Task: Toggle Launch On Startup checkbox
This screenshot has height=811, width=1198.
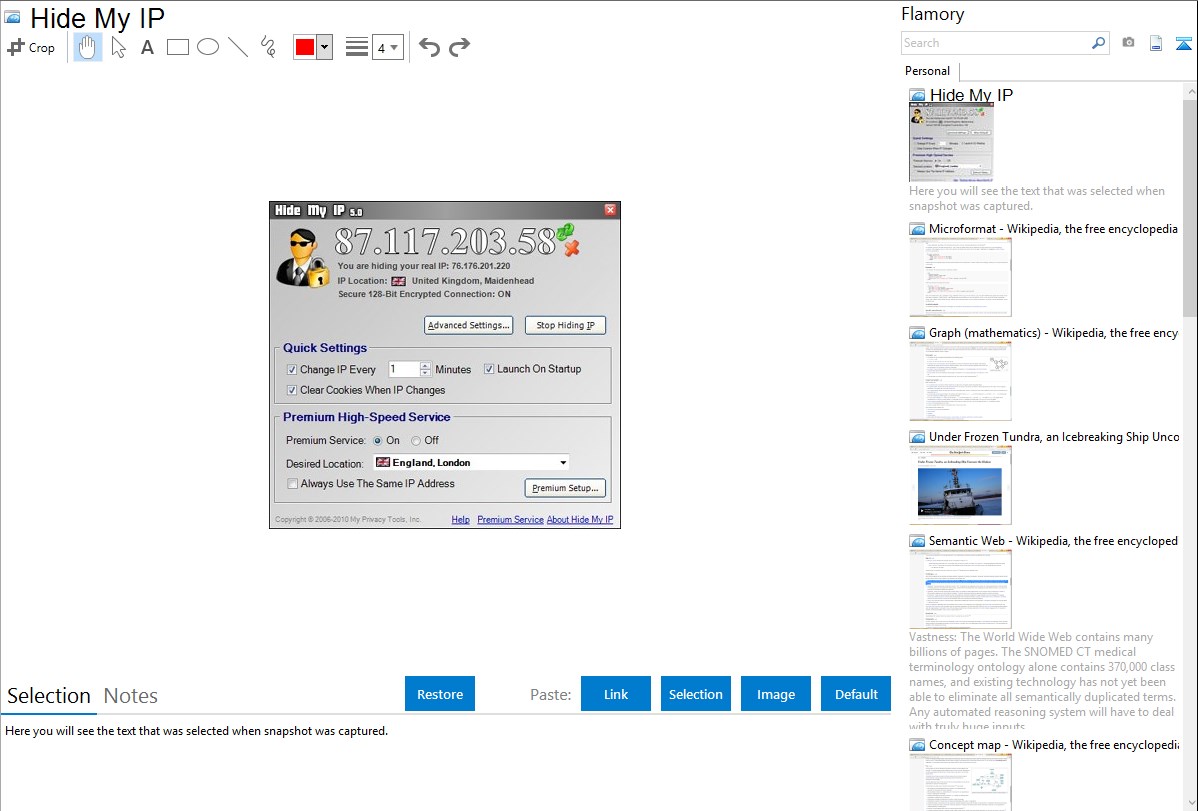Action: pyautogui.click(x=489, y=369)
